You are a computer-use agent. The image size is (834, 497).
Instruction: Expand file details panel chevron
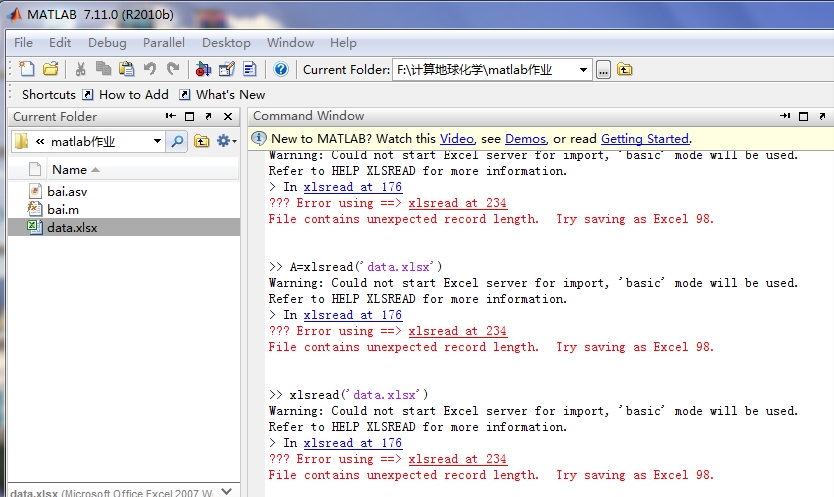pyautogui.click(x=227, y=491)
